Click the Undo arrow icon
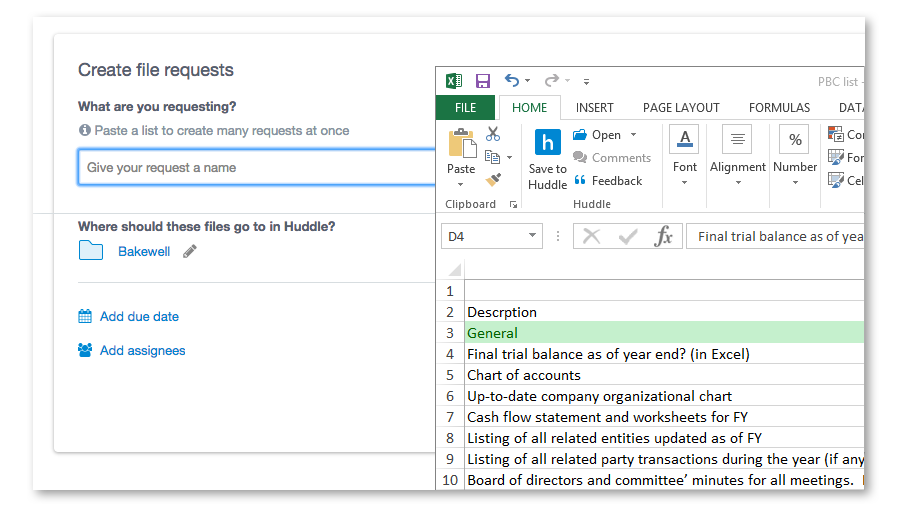 (511, 81)
